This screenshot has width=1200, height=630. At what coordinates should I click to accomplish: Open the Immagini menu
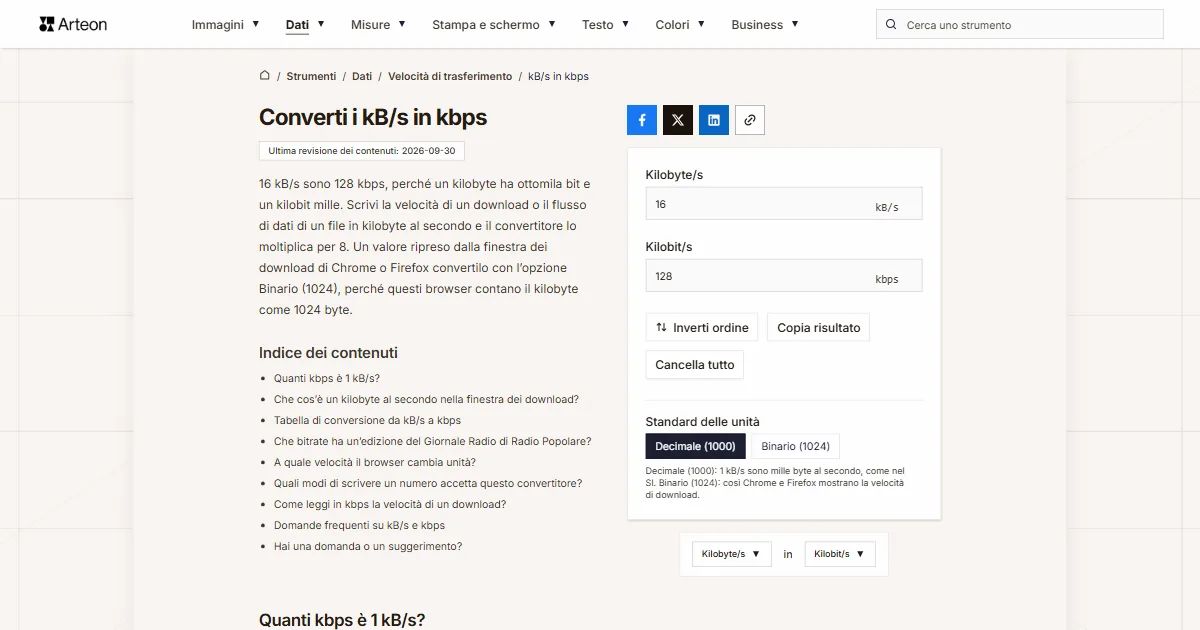[x=226, y=24]
